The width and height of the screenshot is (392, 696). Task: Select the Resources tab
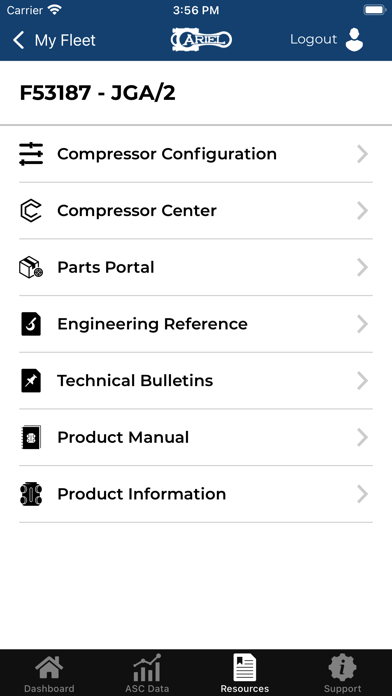pos(245,673)
